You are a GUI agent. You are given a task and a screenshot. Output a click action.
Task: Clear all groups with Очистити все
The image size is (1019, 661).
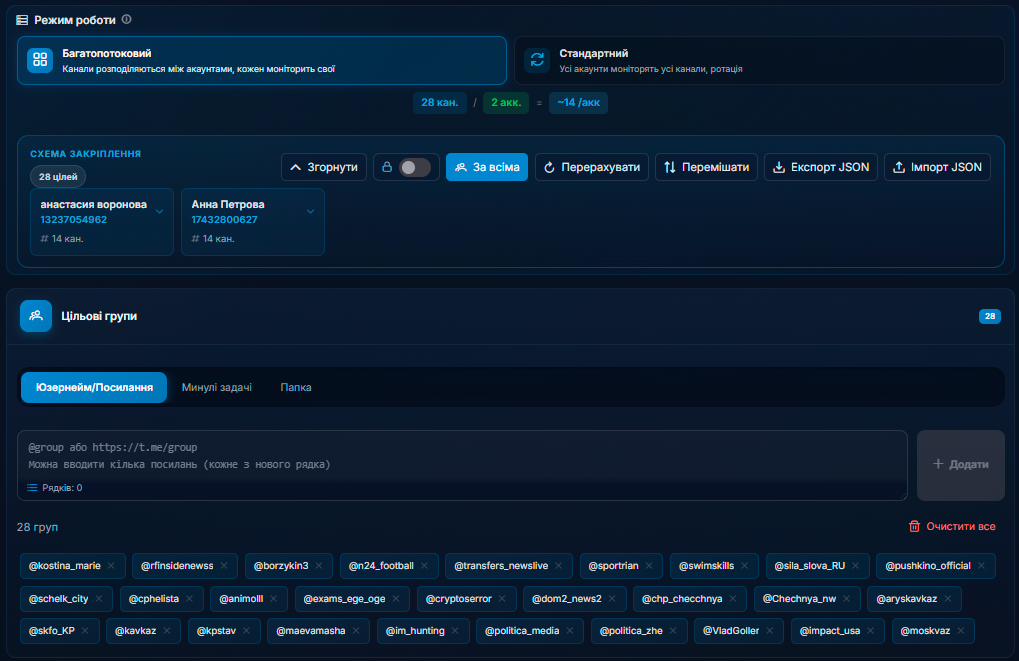[x=952, y=526]
